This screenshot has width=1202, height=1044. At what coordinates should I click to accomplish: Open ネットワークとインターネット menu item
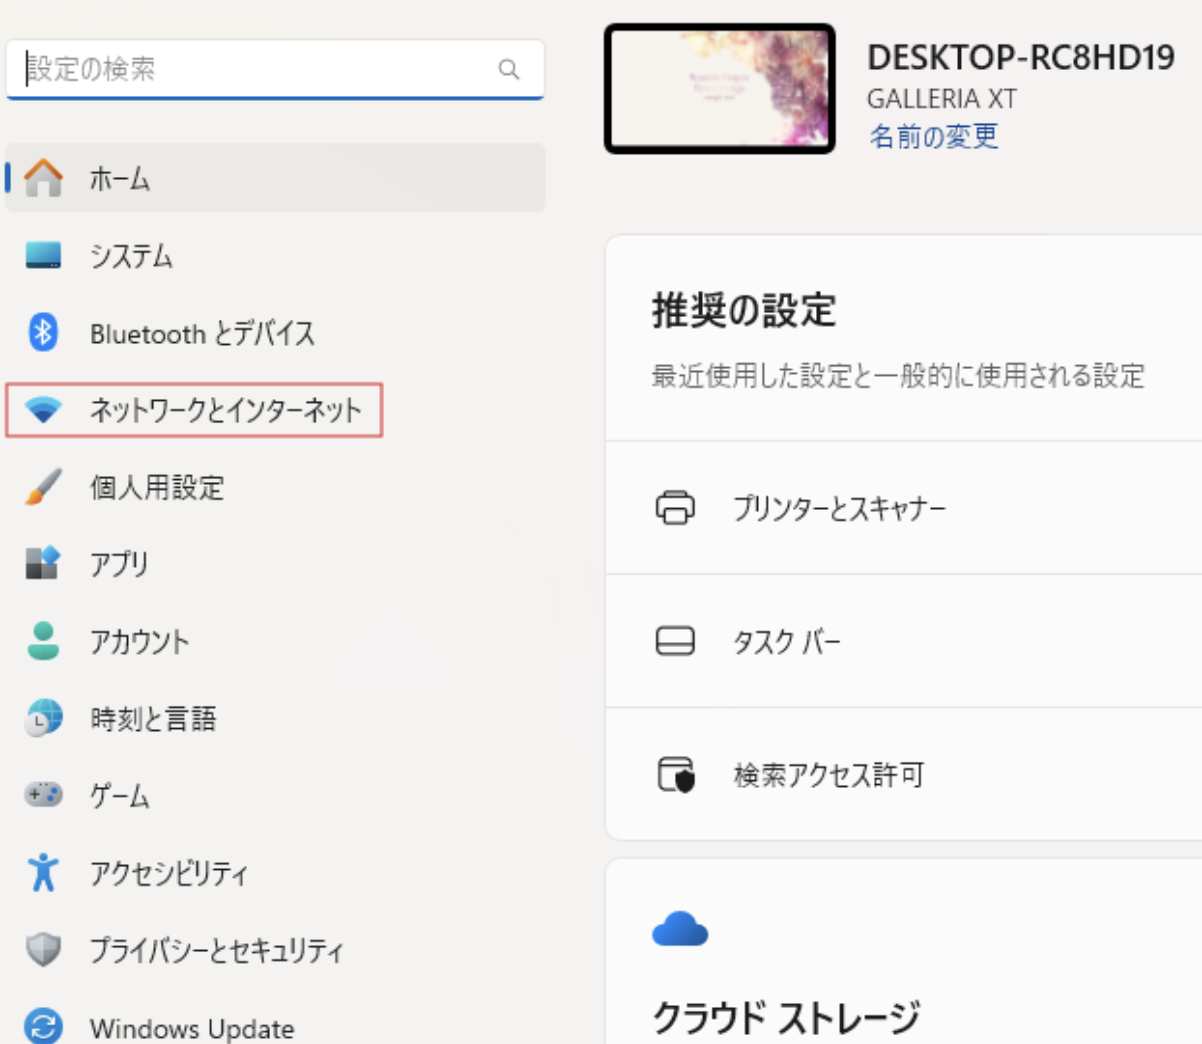click(225, 410)
